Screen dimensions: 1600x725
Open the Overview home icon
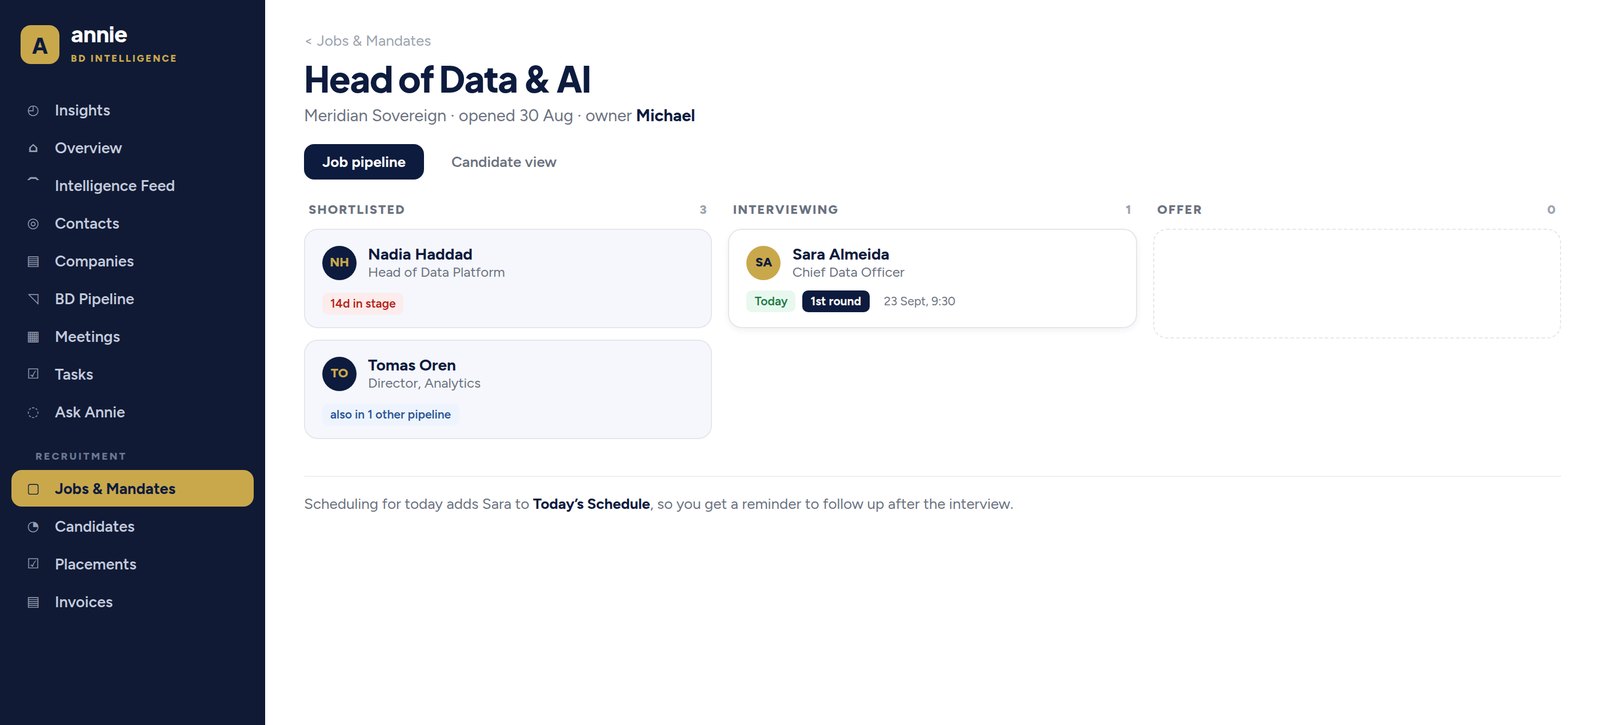[33, 148]
